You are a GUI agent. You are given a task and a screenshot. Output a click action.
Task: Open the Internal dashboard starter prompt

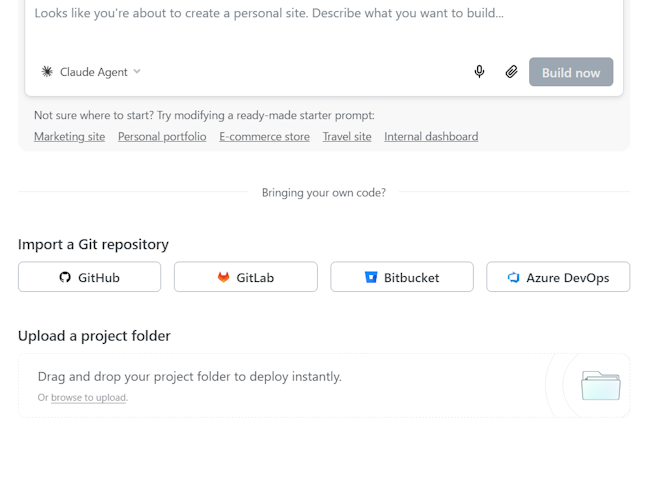click(431, 137)
